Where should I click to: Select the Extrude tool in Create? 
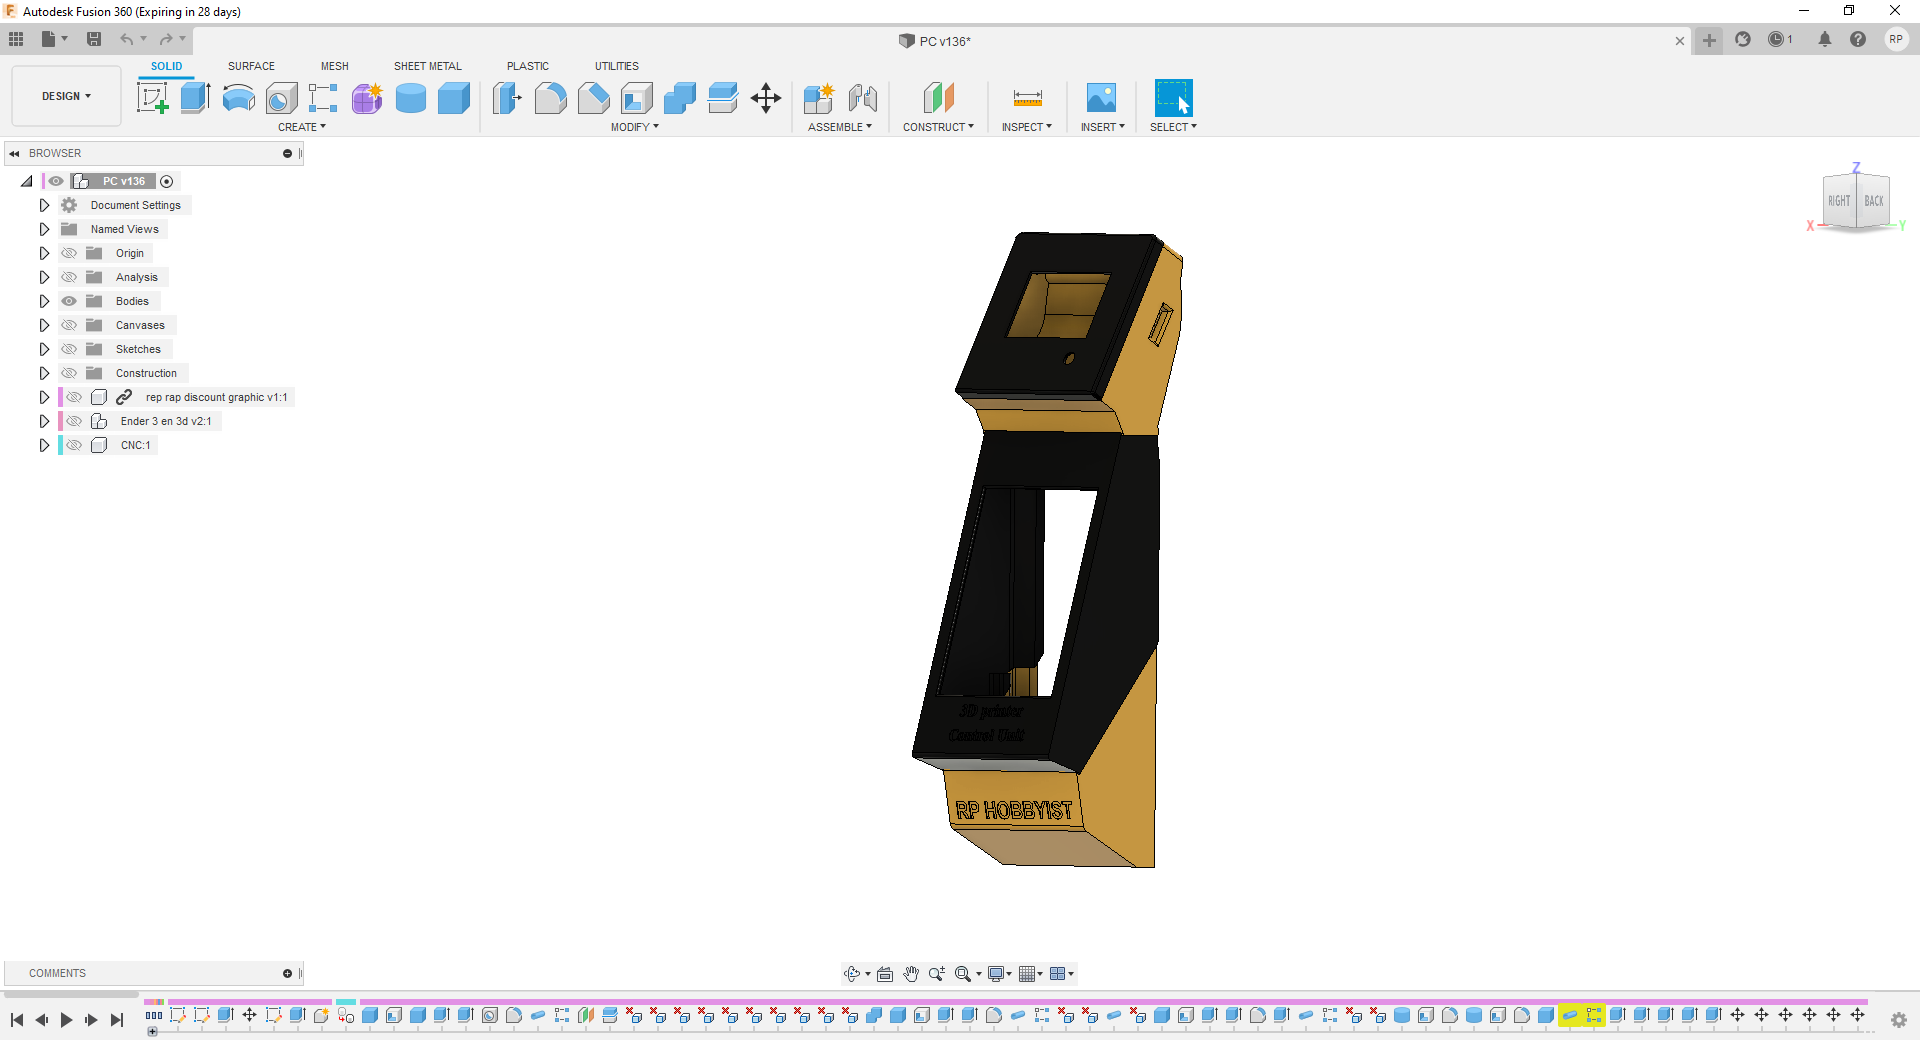[x=195, y=98]
